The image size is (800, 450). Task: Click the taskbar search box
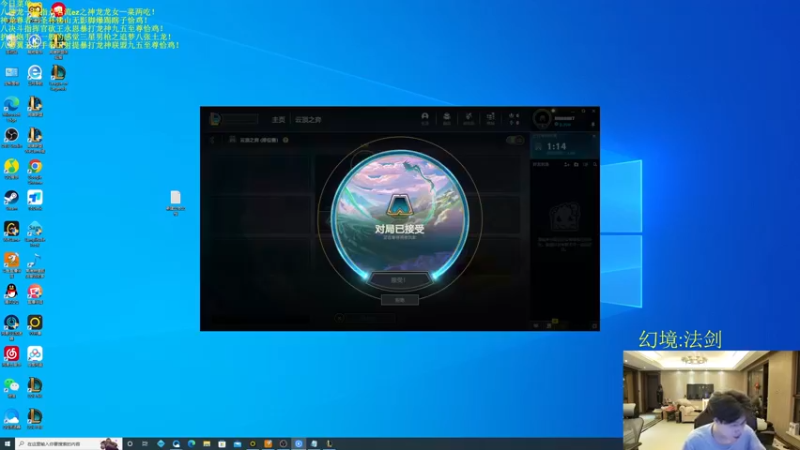[69, 444]
